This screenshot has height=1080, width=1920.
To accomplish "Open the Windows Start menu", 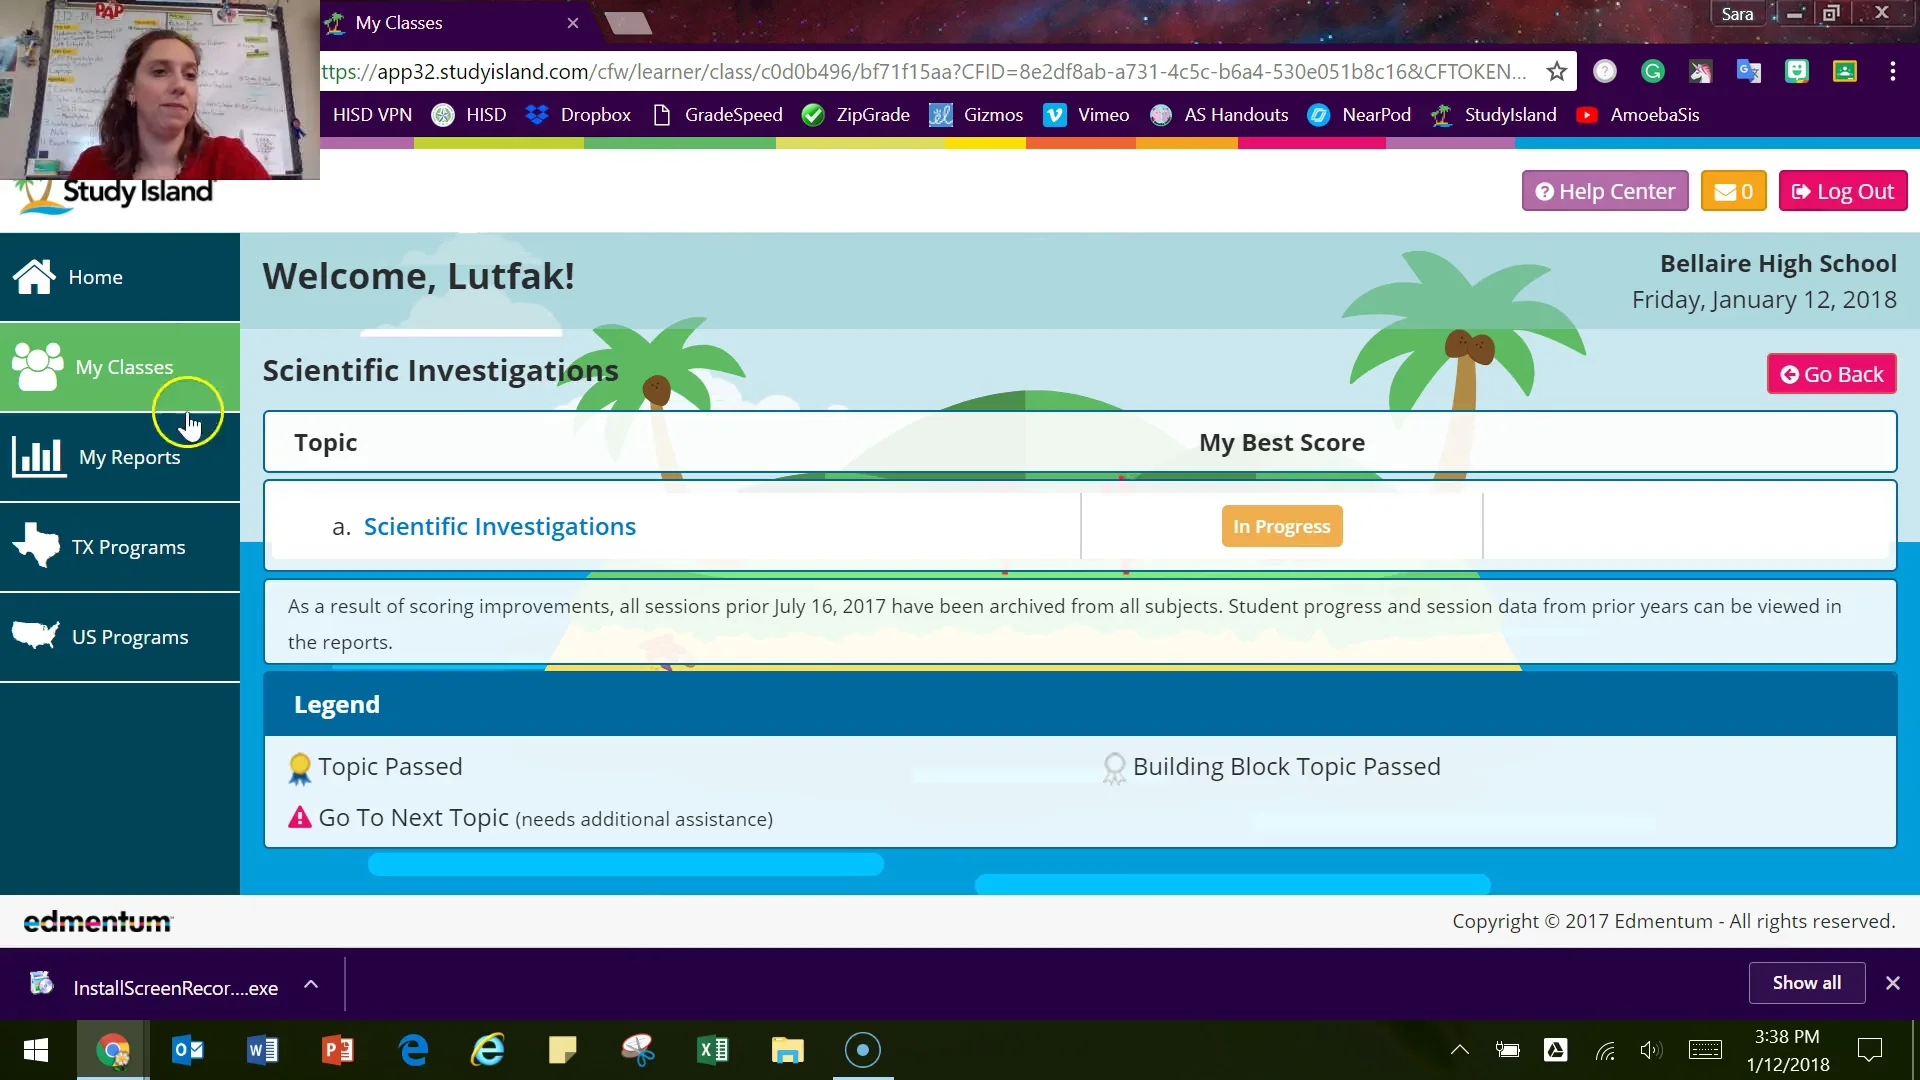I will click(x=36, y=1050).
